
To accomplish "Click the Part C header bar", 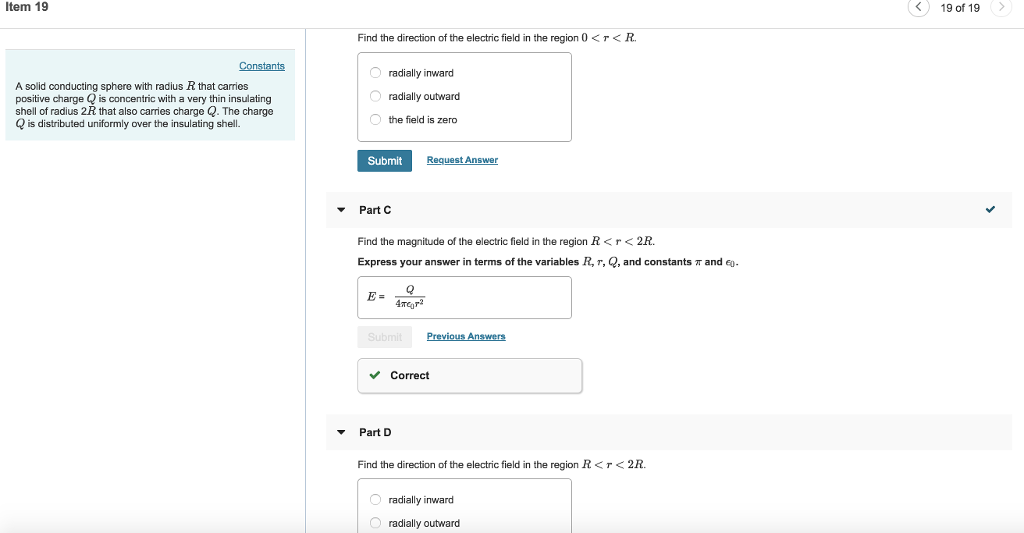I will 669,210.
